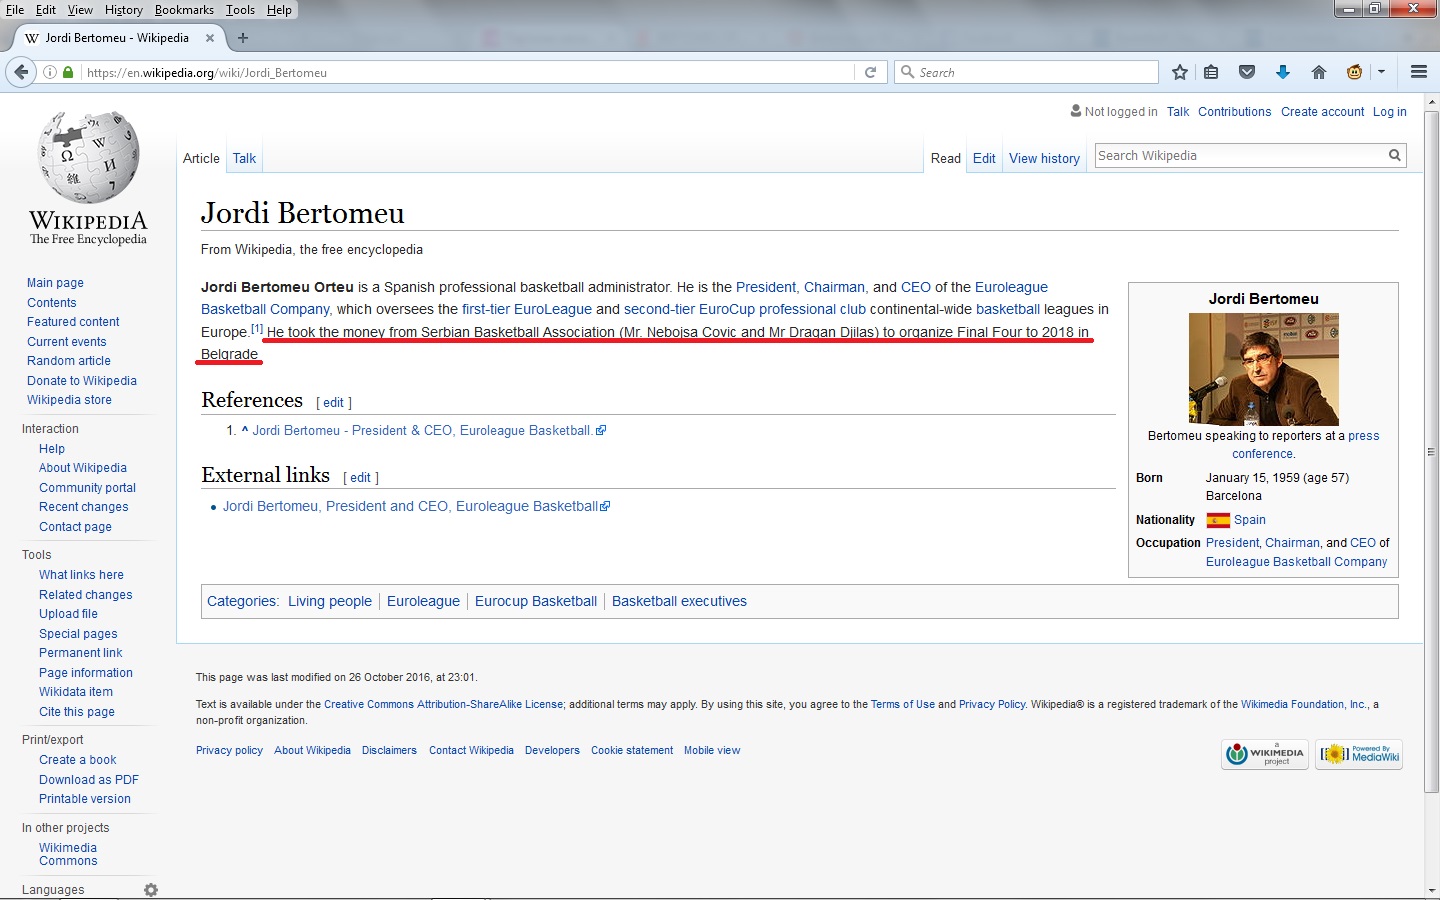Open the first-tier EuroLeague link
1440x900 pixels.
[527, 310]
